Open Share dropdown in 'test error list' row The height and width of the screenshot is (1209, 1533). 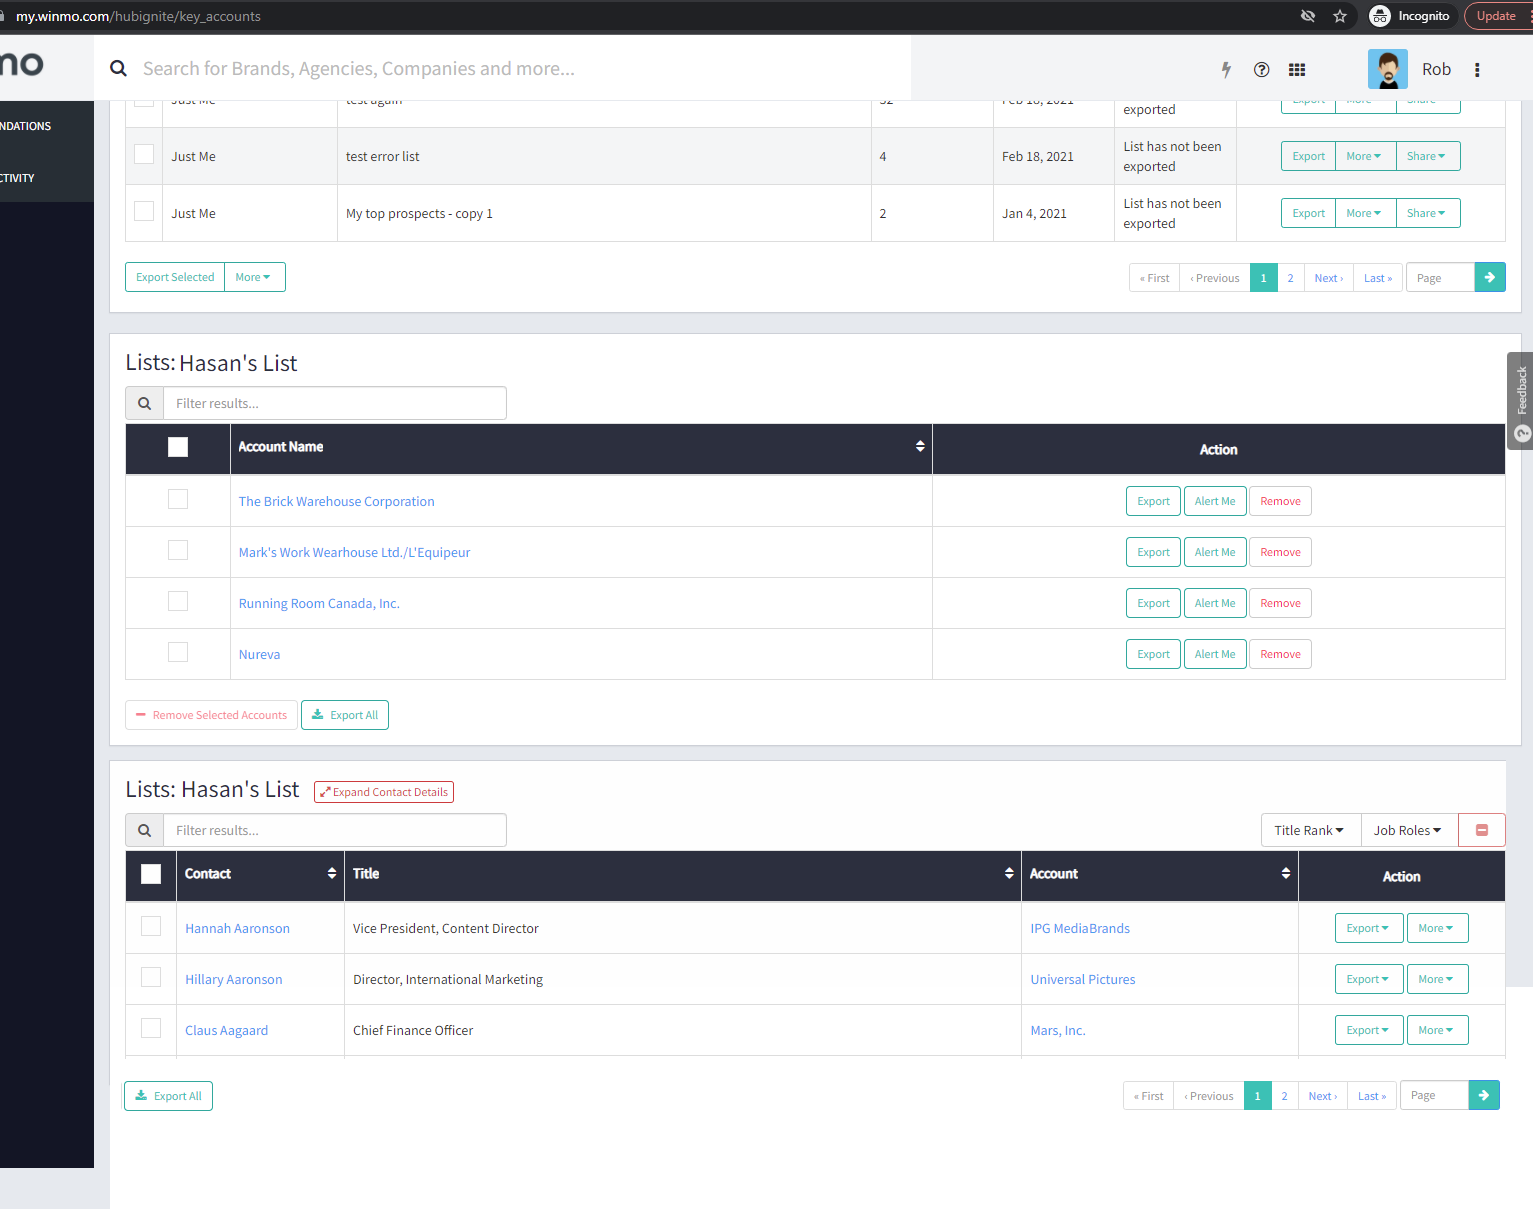click(x=1427, y=156)
